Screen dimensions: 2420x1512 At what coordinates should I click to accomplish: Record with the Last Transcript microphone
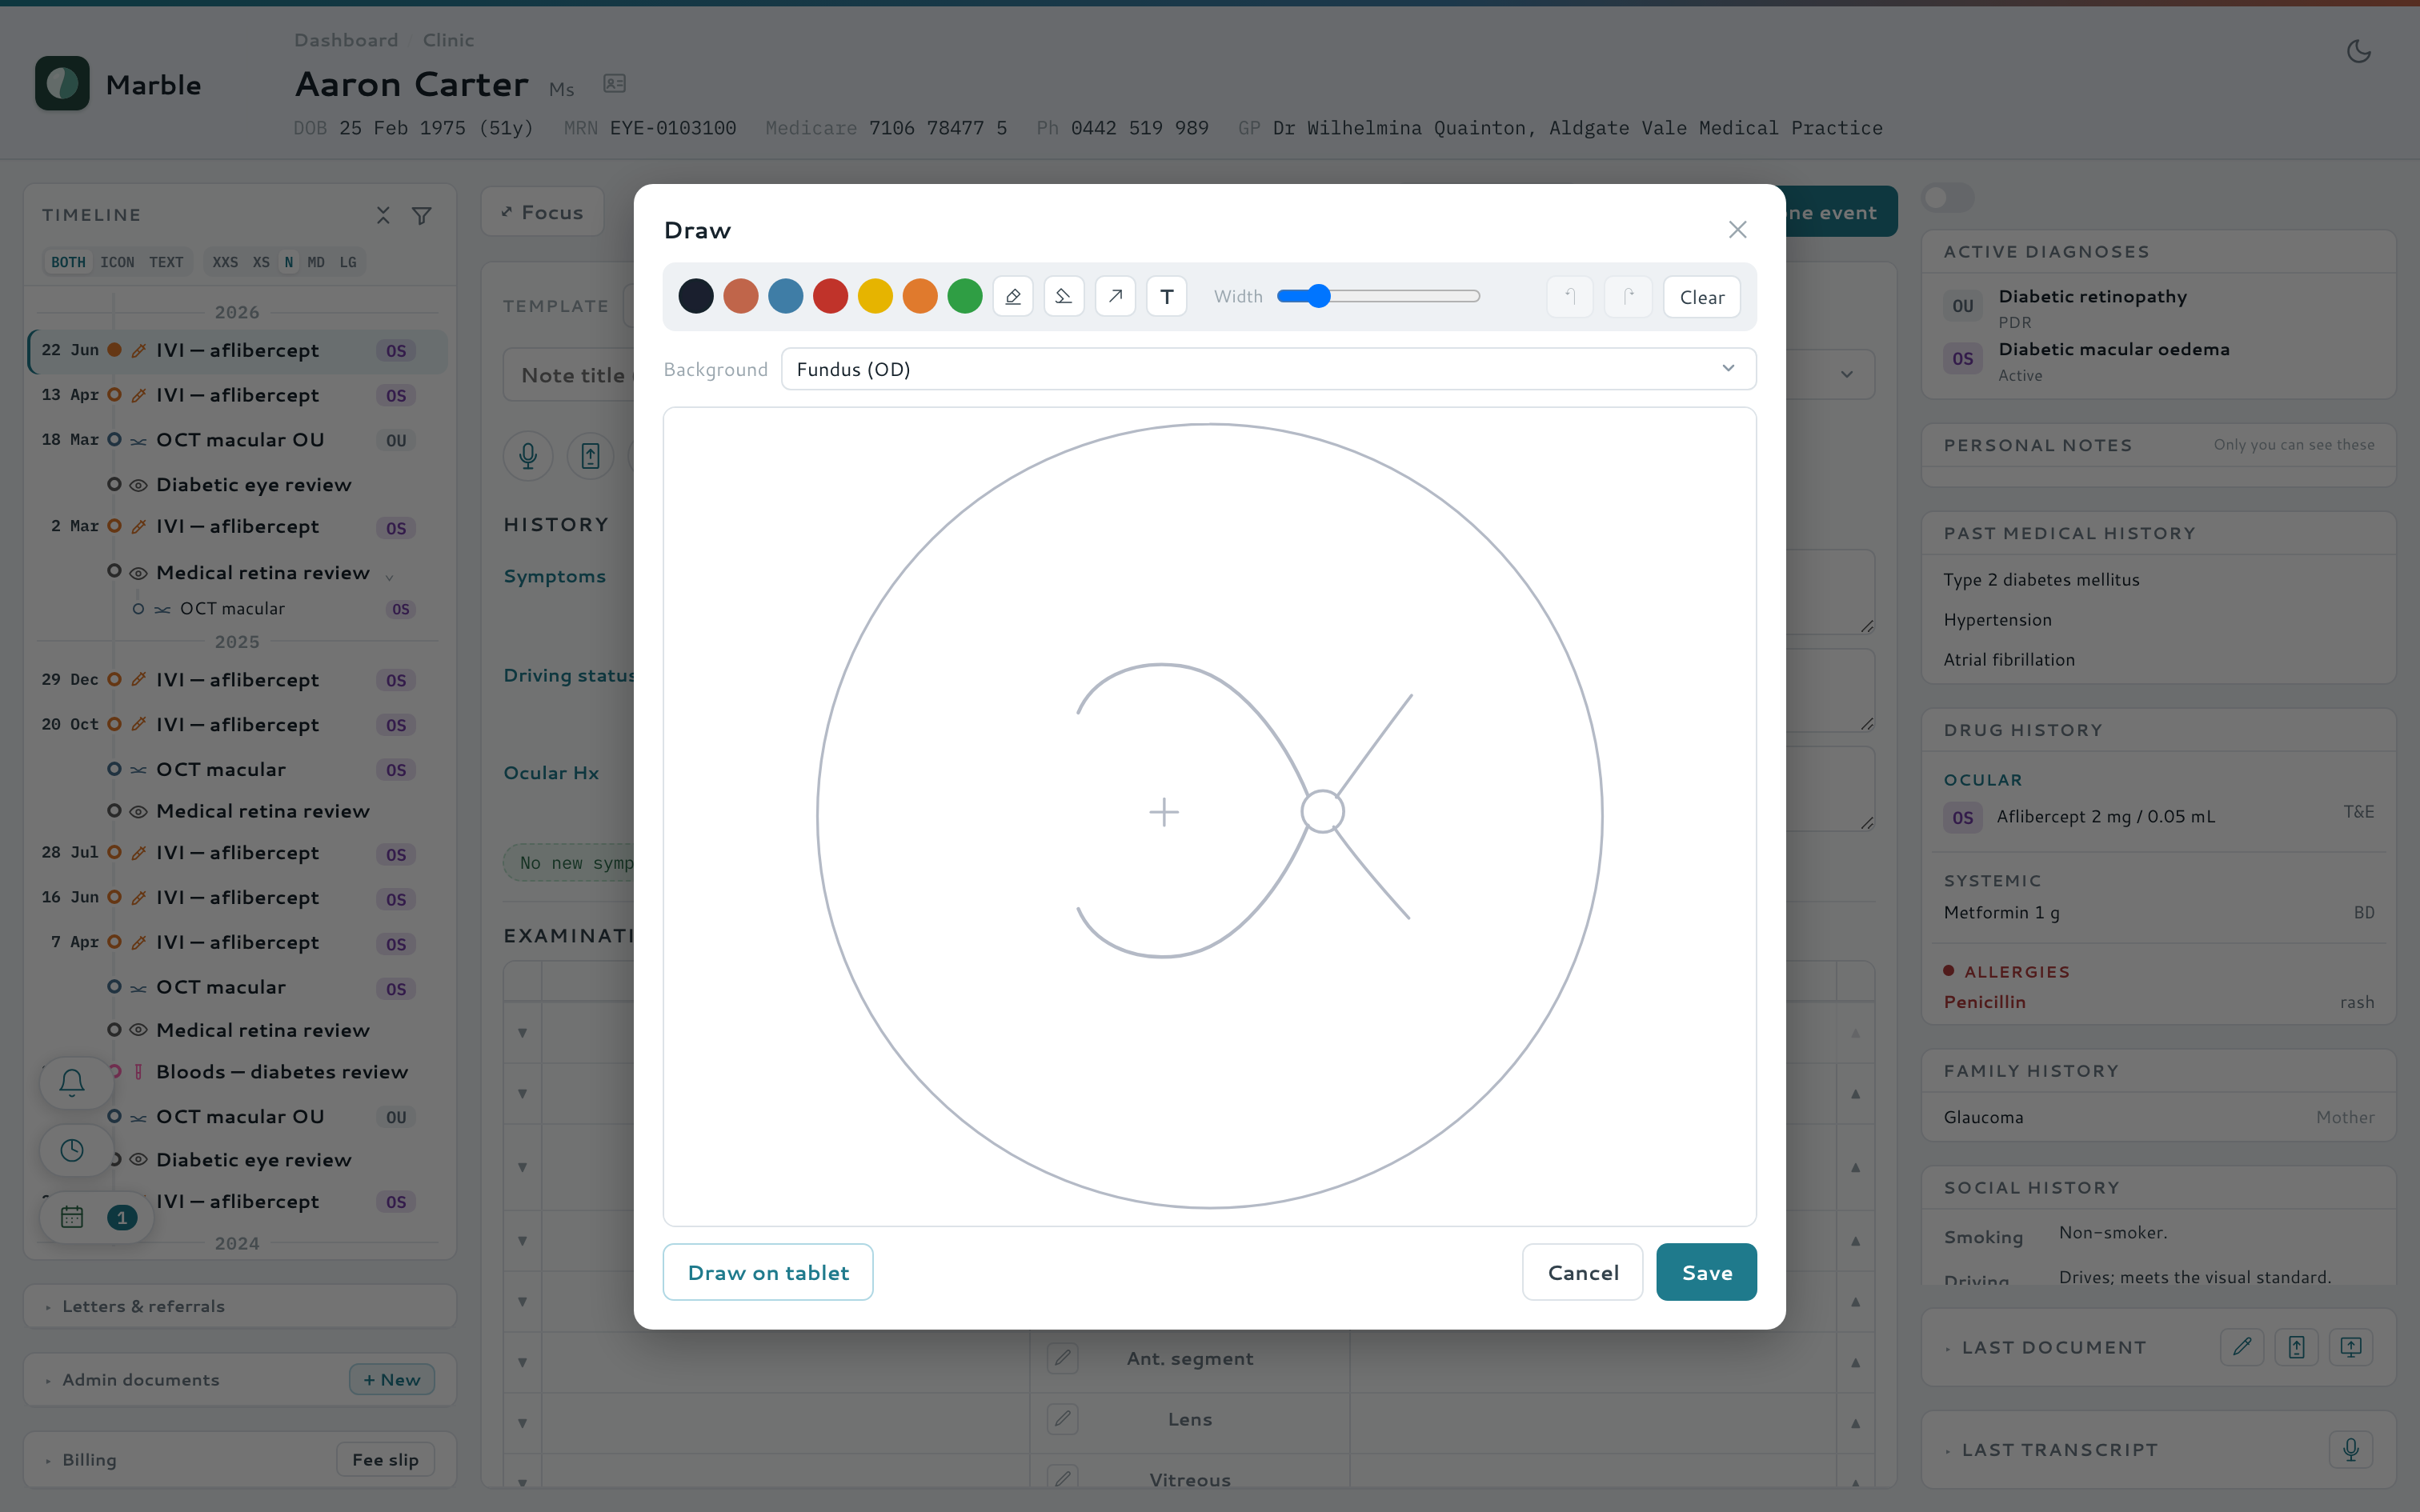pyautogui.click(x=2351, y=1449)
